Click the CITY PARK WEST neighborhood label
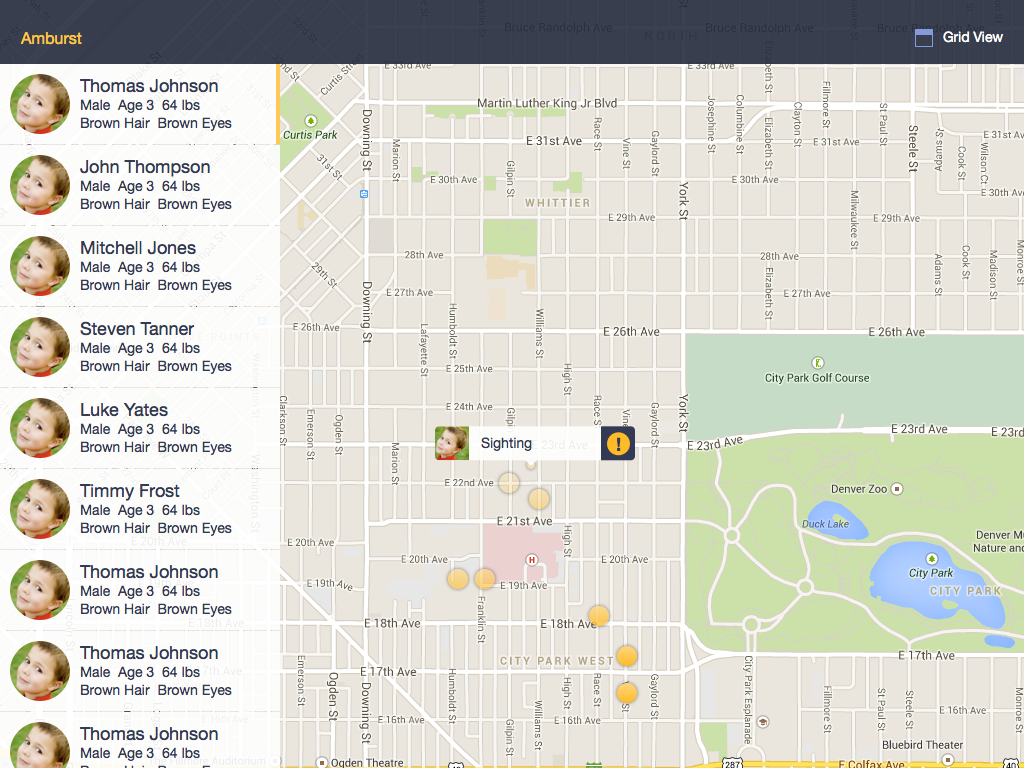 click(557, 661)
